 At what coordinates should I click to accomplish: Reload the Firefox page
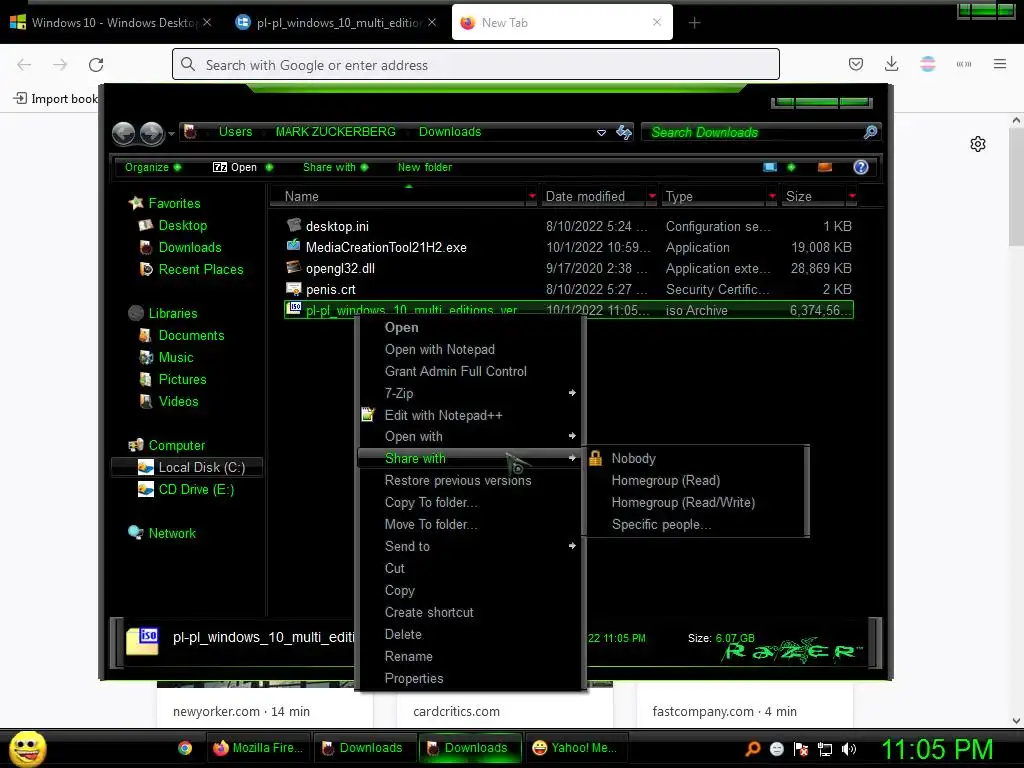click(96, 65)
